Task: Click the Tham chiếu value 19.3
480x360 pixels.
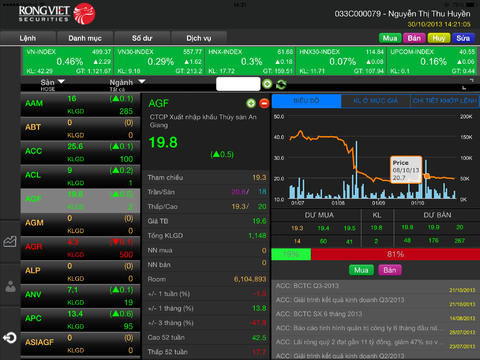Action: pos(259,178)
